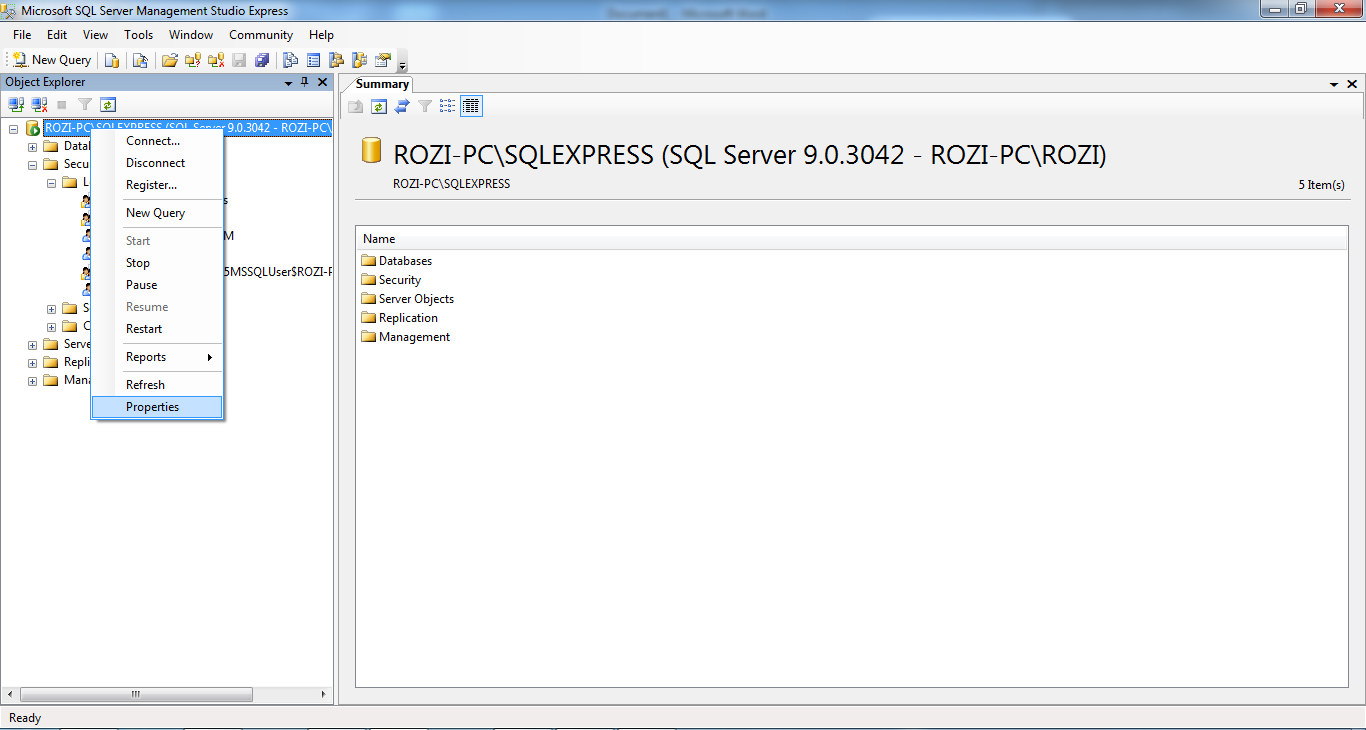Choose Pause in the context menu

156,285
